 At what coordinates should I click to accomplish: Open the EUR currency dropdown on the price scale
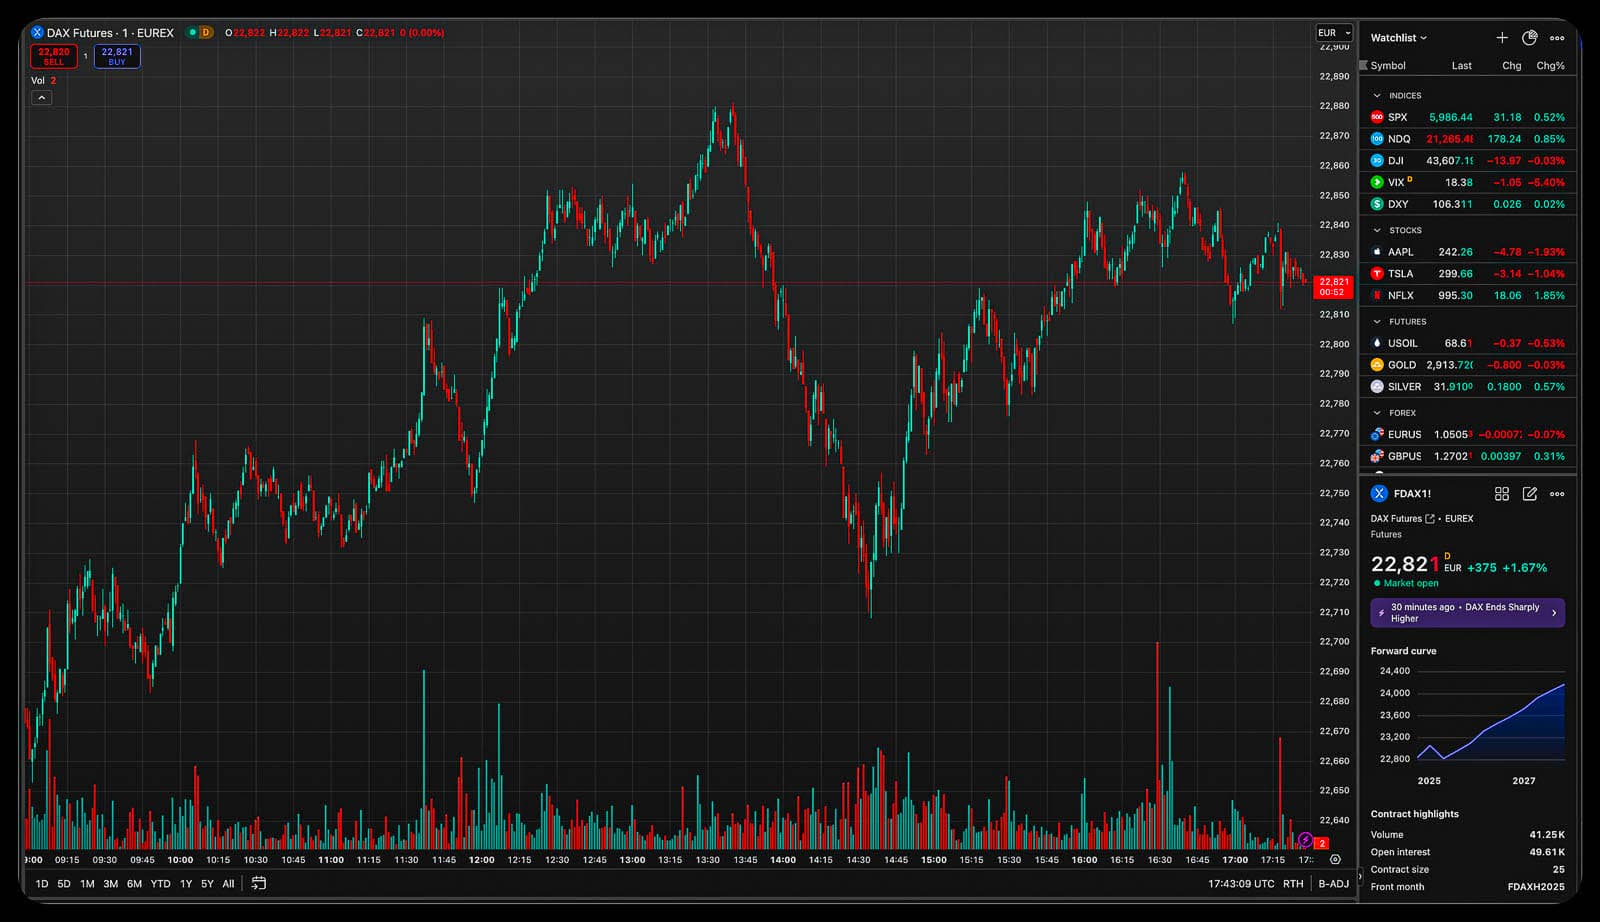[1333, 33]
